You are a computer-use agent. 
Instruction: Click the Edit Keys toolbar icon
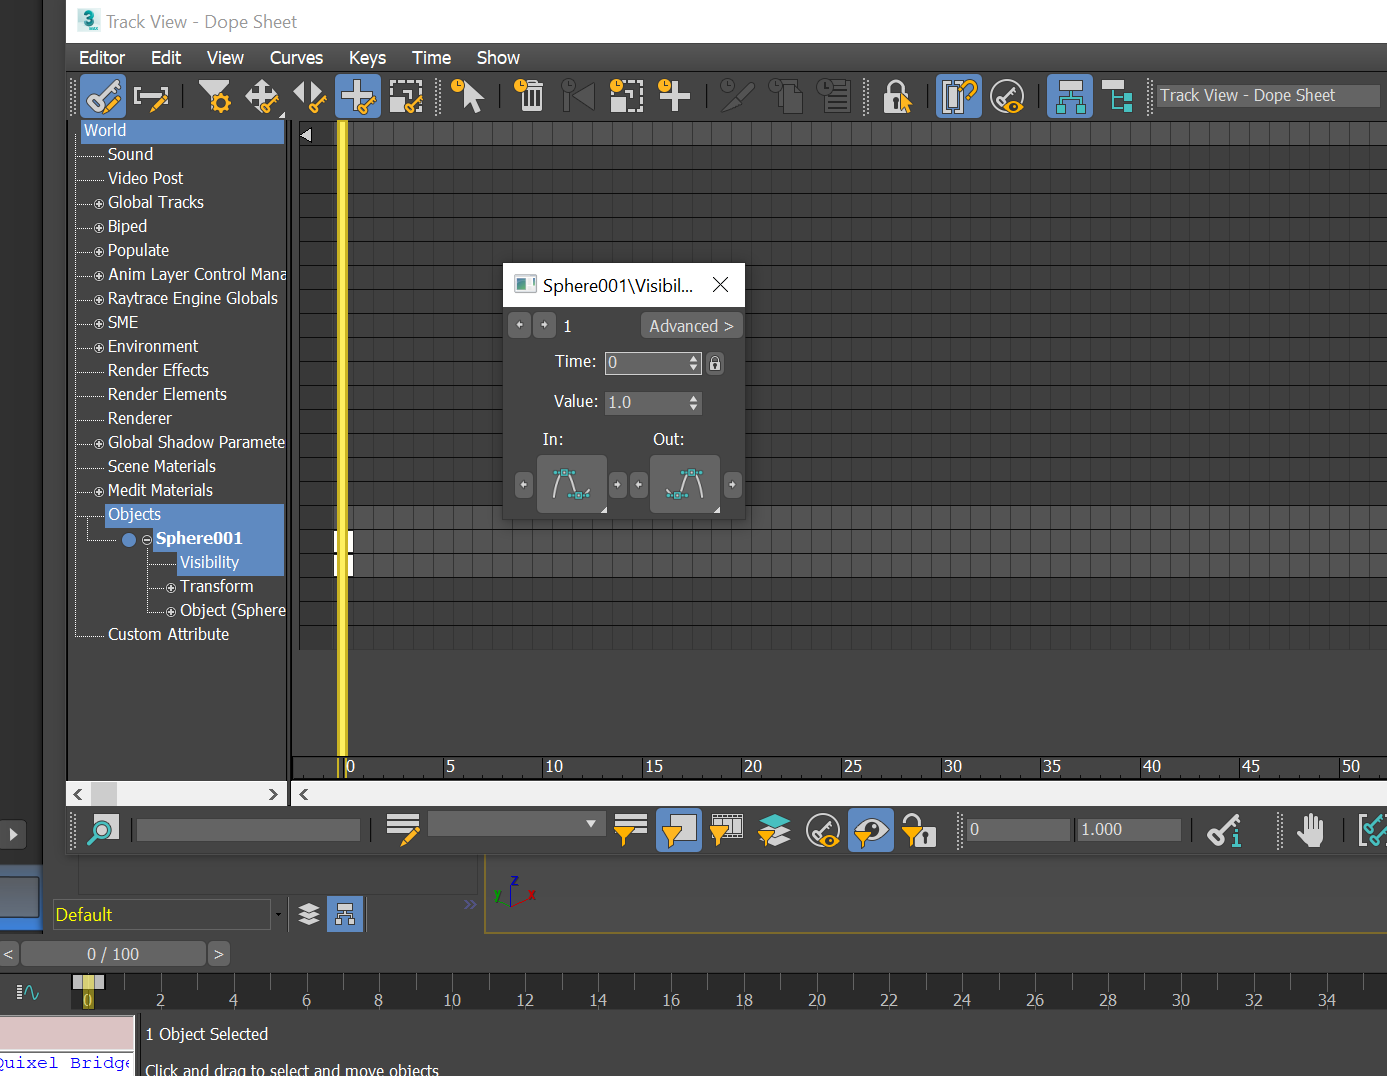tap(103, 97)
